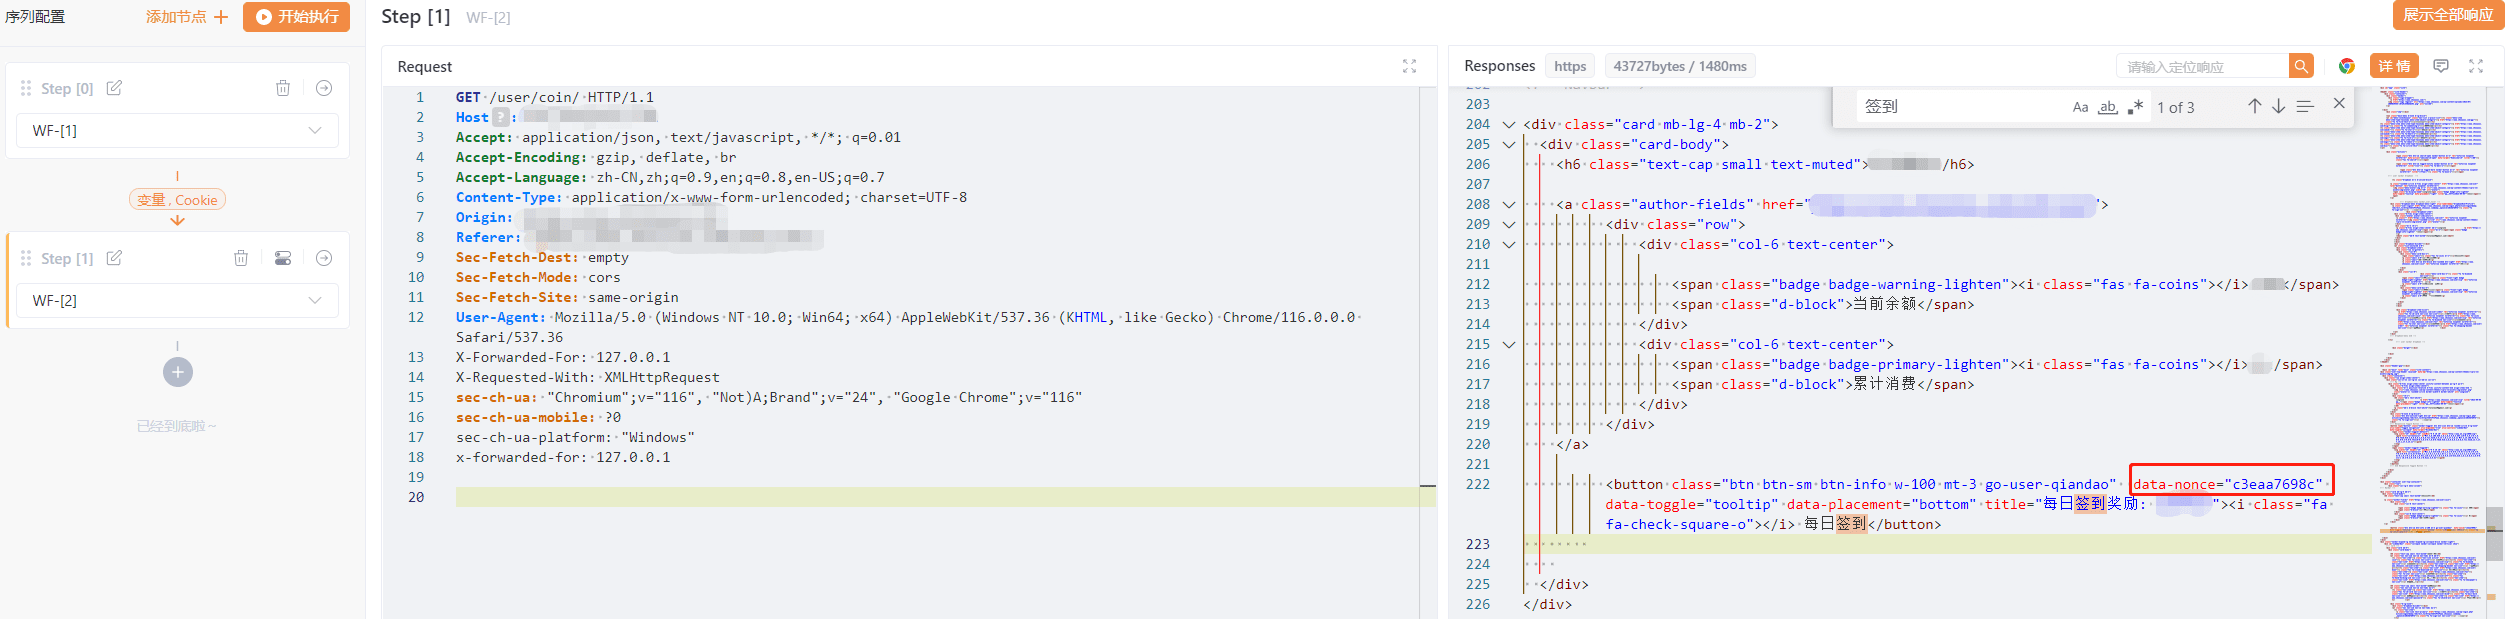
Task: Add a new step with plus circle
Action: tap(178, 372)
